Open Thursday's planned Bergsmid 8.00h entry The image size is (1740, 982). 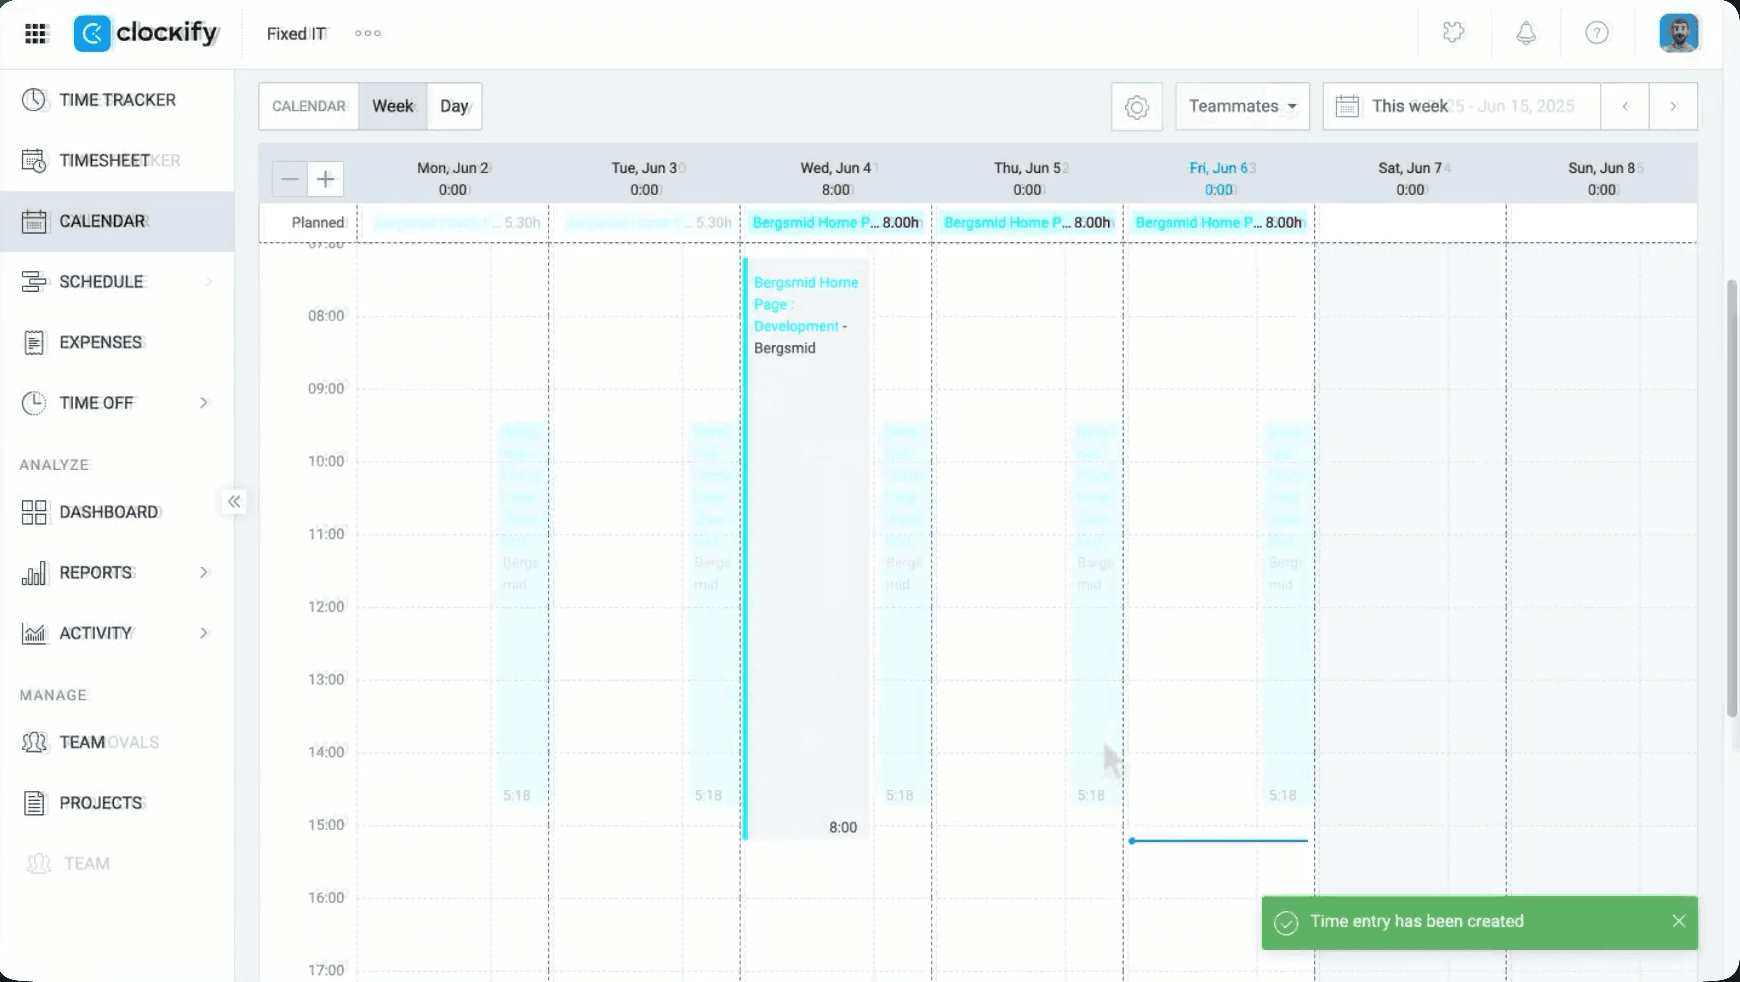1027,223
